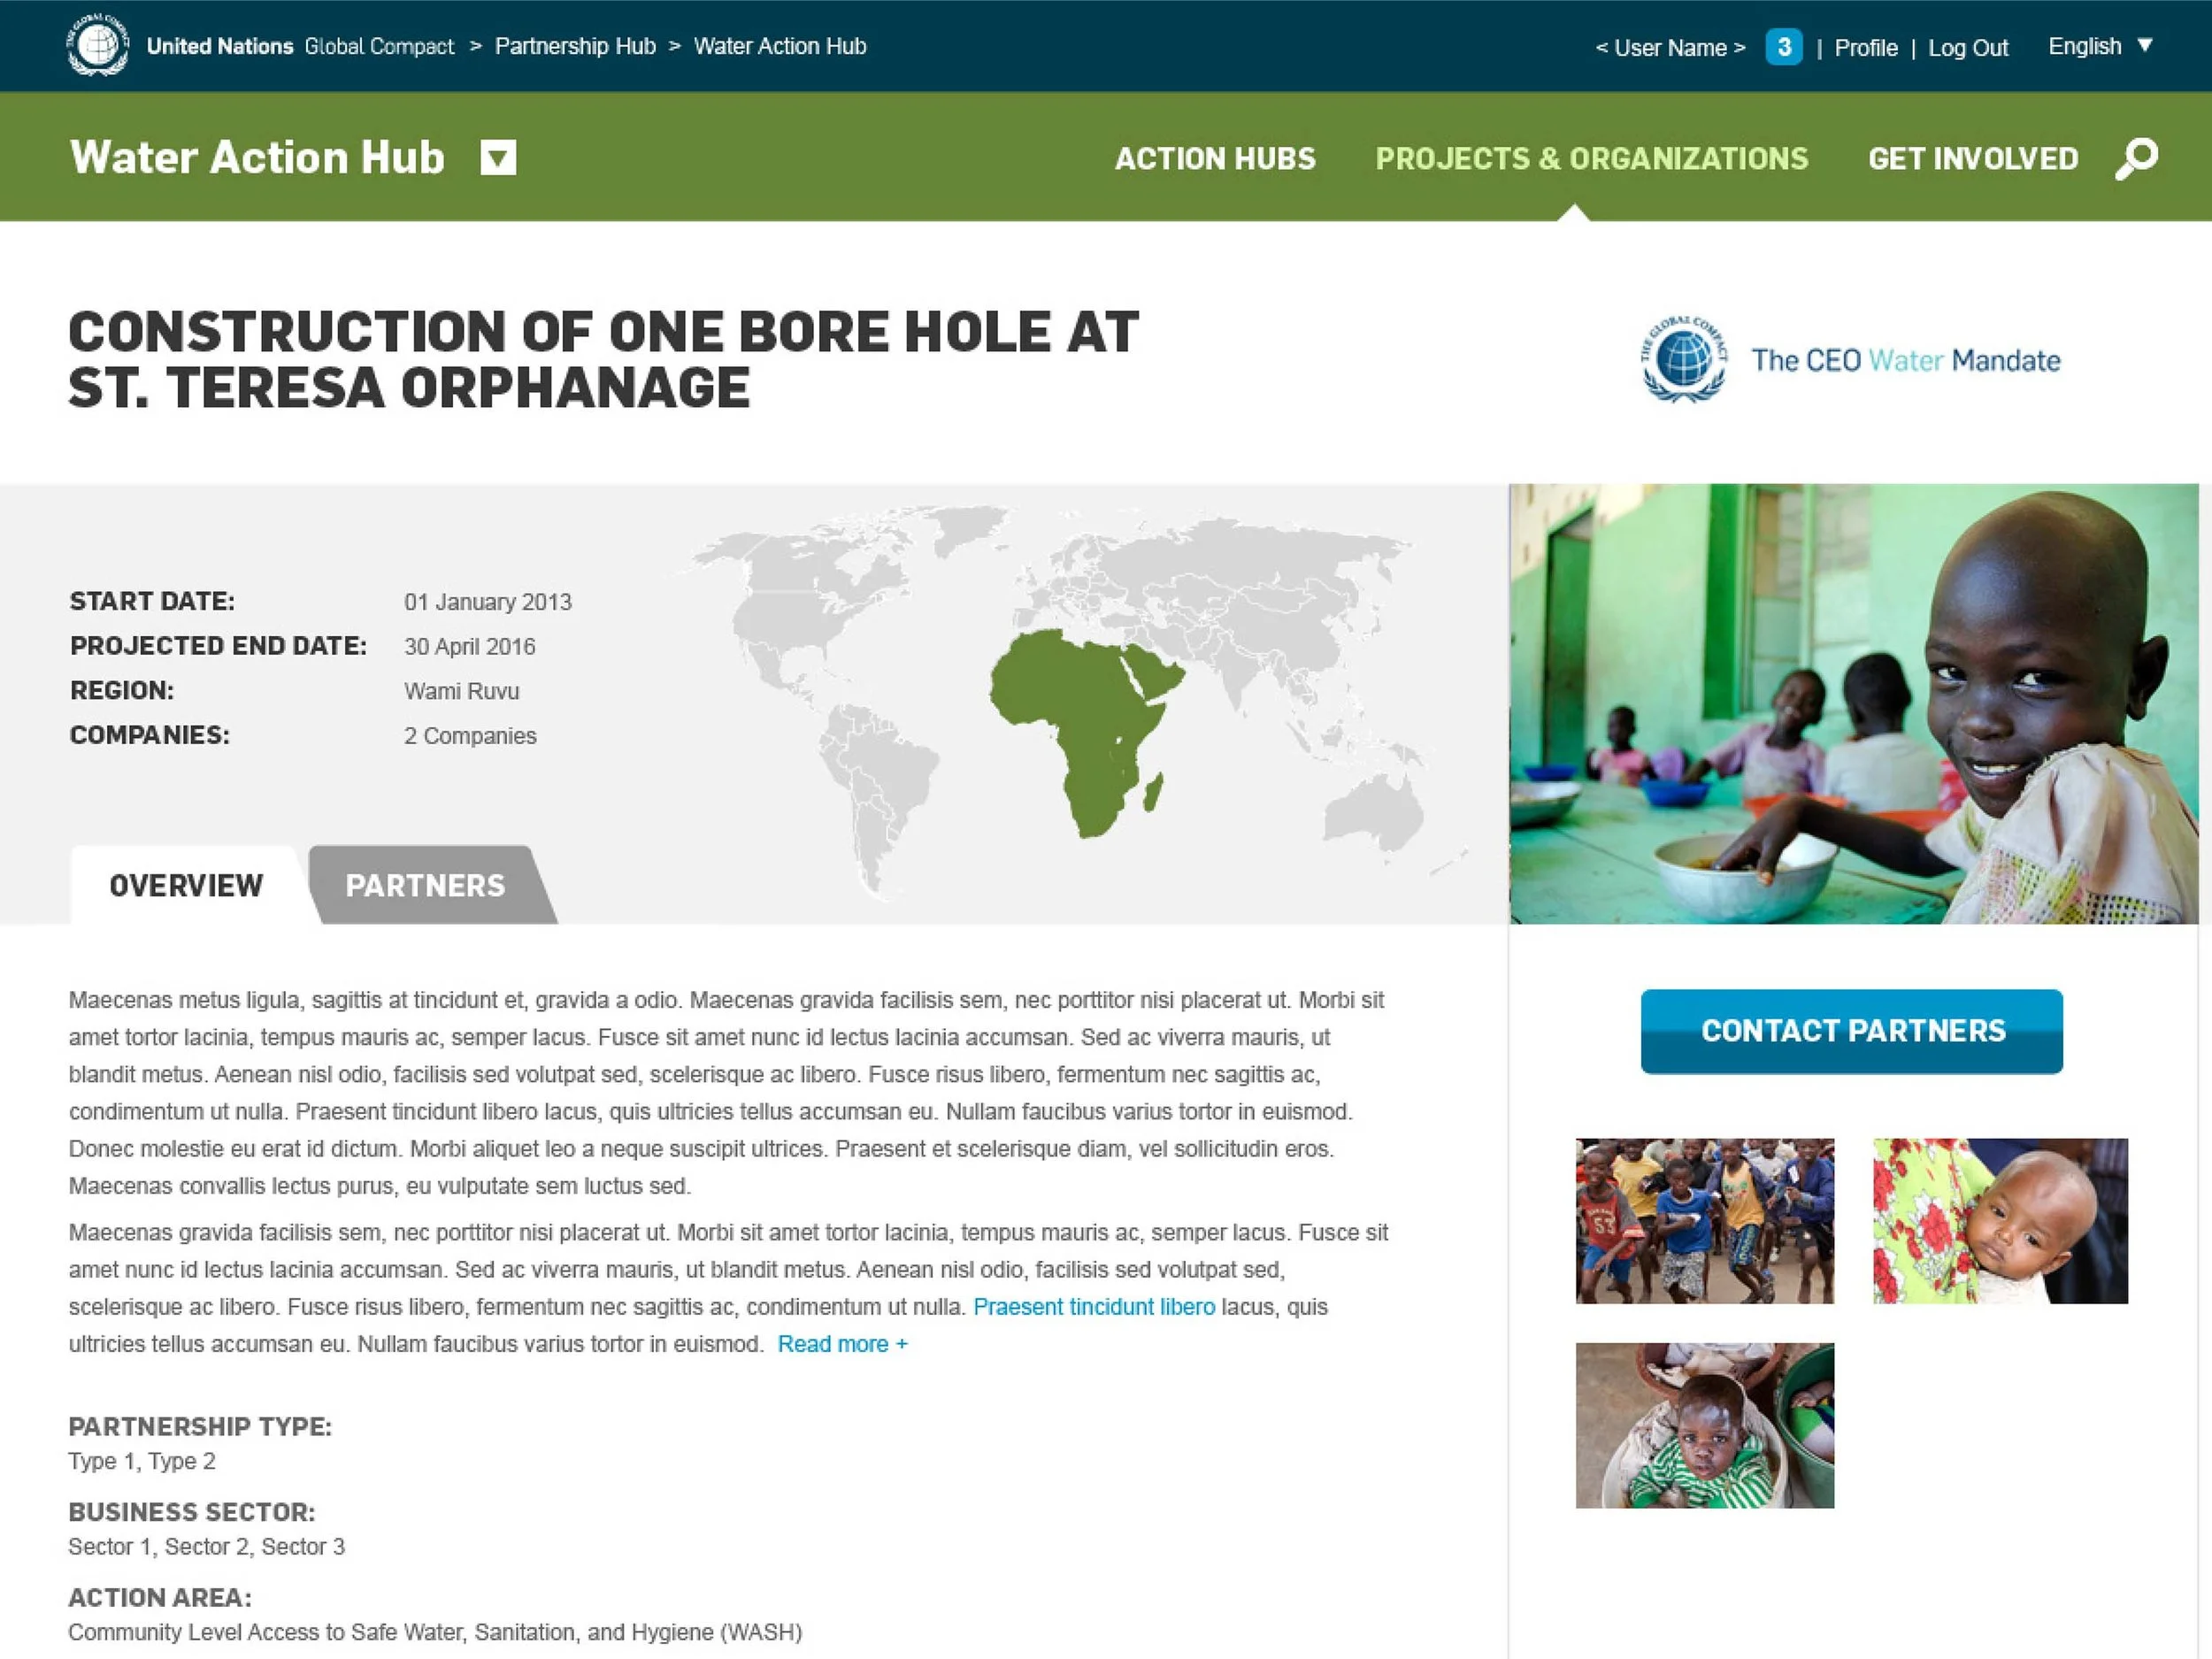Viewport: 2212px width, 1659px height.
Task: Open the main photo of smiling child
Action: (x=1853, y=704)
